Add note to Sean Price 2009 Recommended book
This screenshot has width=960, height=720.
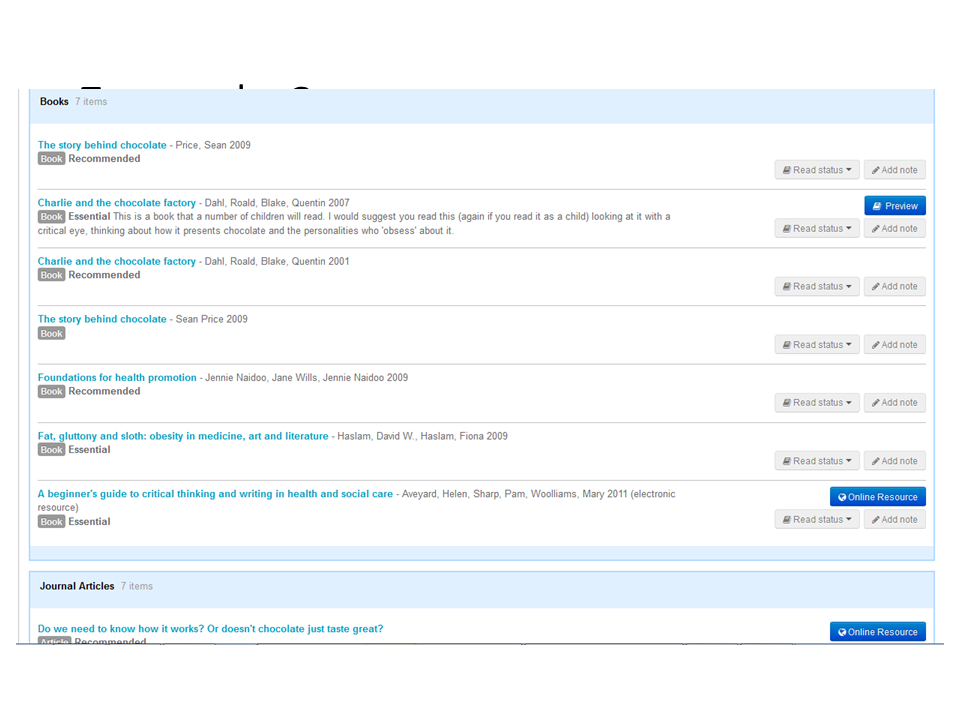pyautogui.click(x=894, y=170)
